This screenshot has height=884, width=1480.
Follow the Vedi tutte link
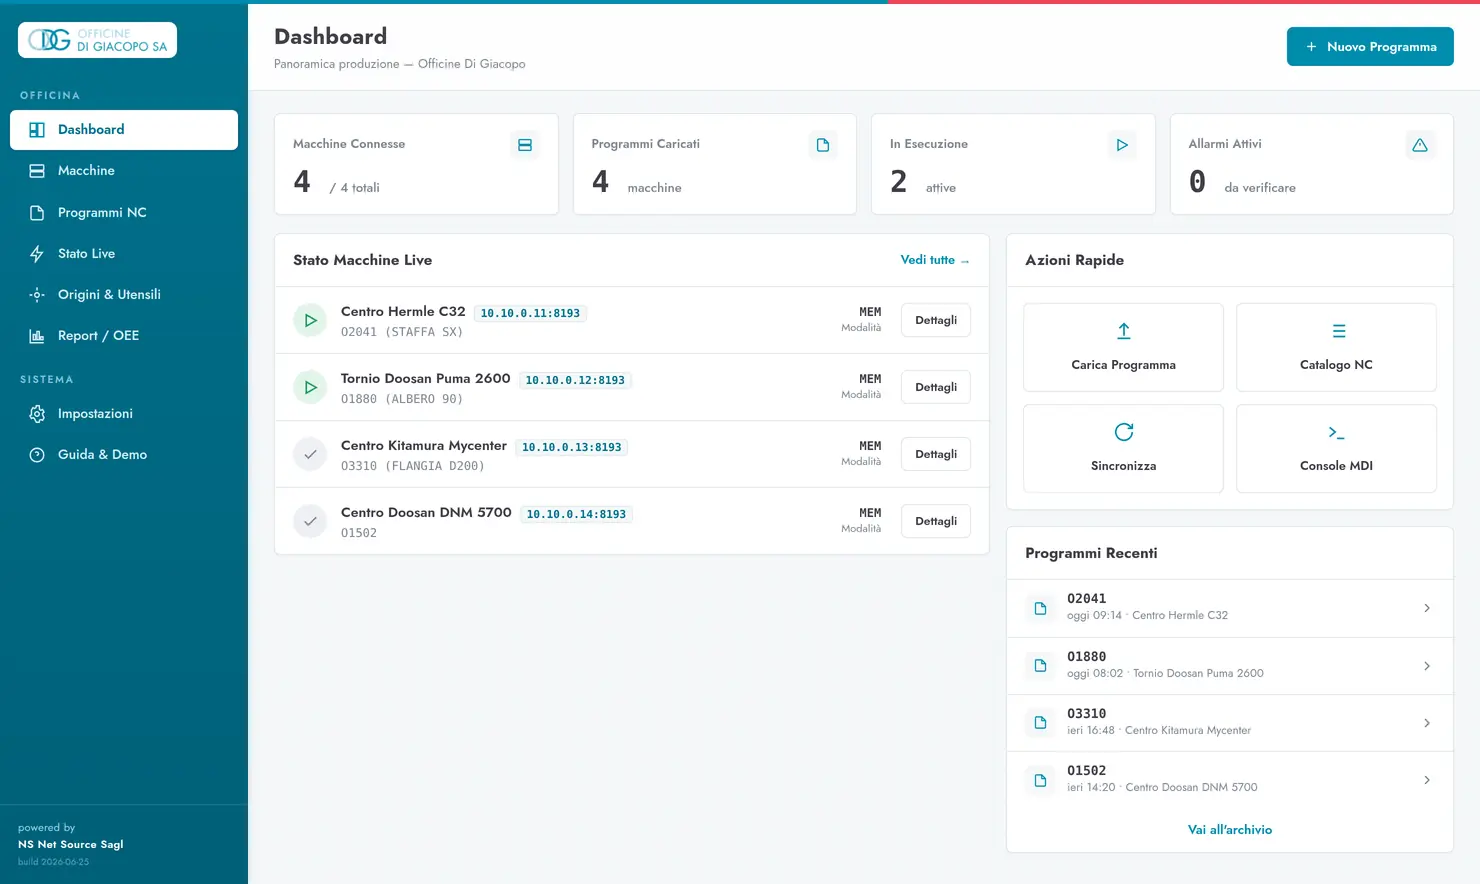(x=935, y=260)
